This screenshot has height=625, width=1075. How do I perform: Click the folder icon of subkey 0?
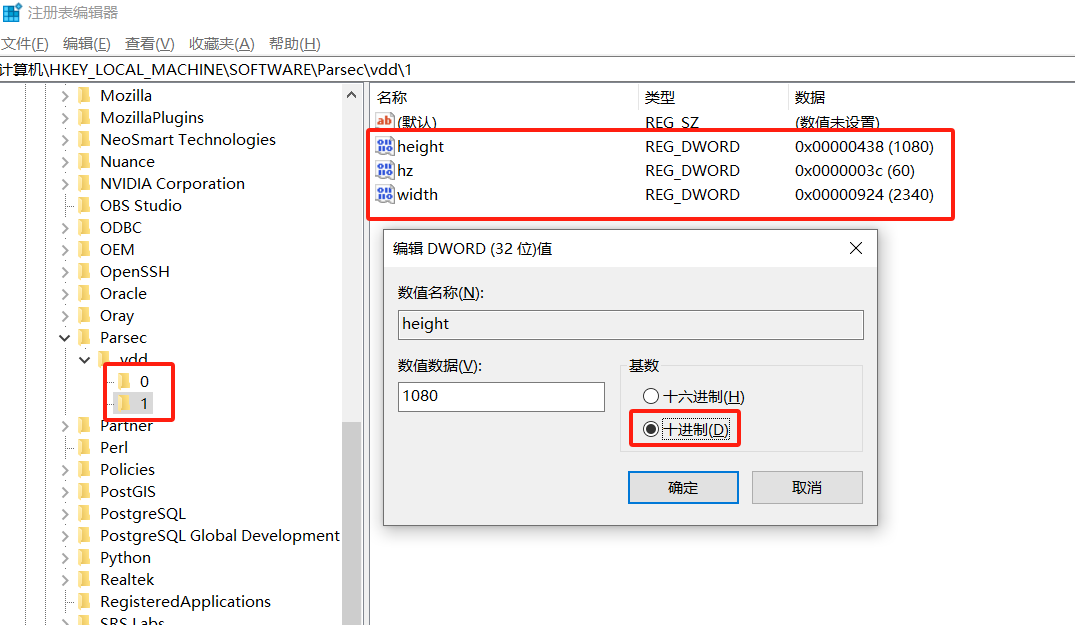[x=124, y=381]
